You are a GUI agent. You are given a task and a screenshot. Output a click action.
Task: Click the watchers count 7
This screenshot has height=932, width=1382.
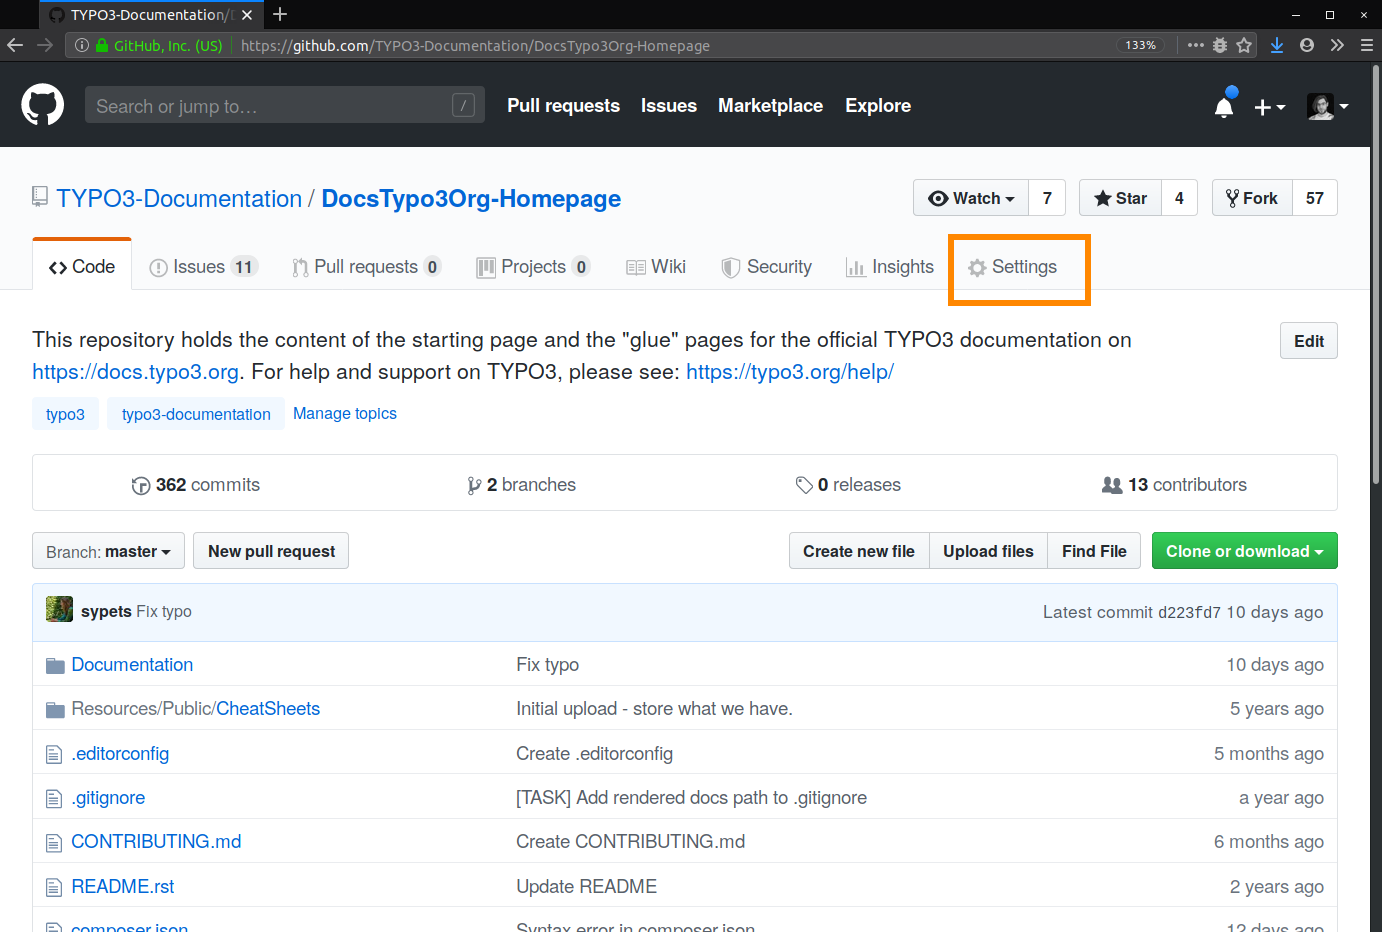1047,198
